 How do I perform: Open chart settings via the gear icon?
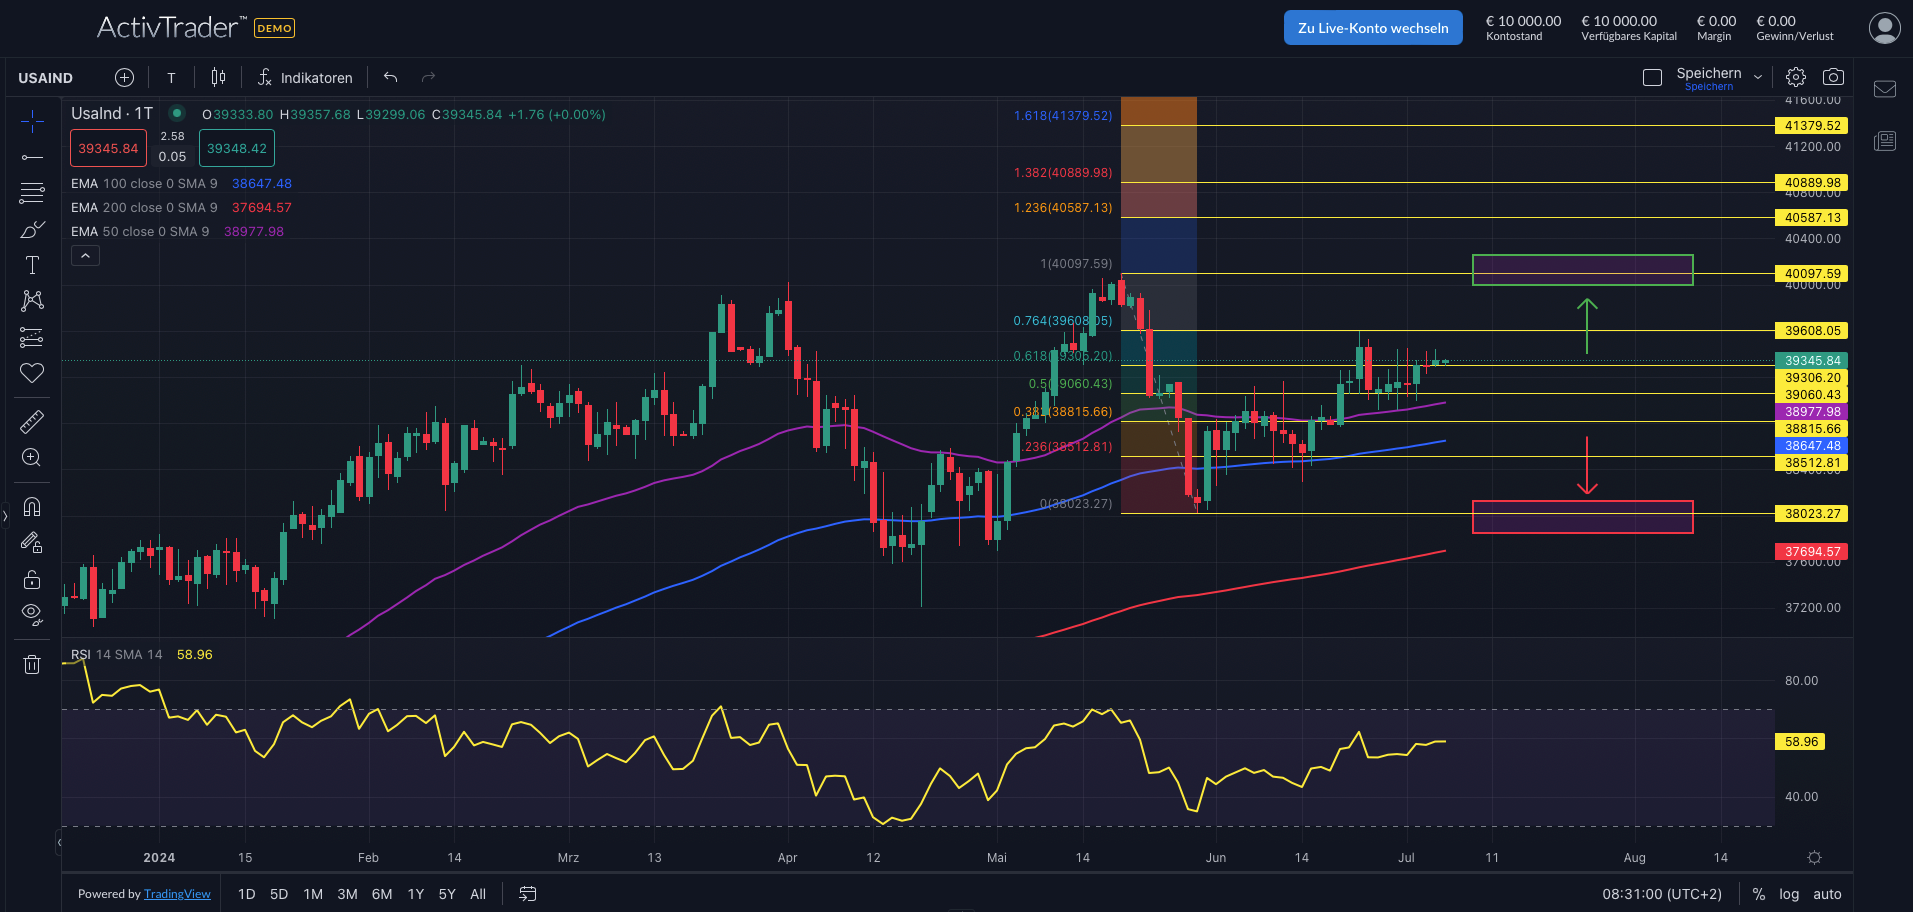pos(1795,76)
